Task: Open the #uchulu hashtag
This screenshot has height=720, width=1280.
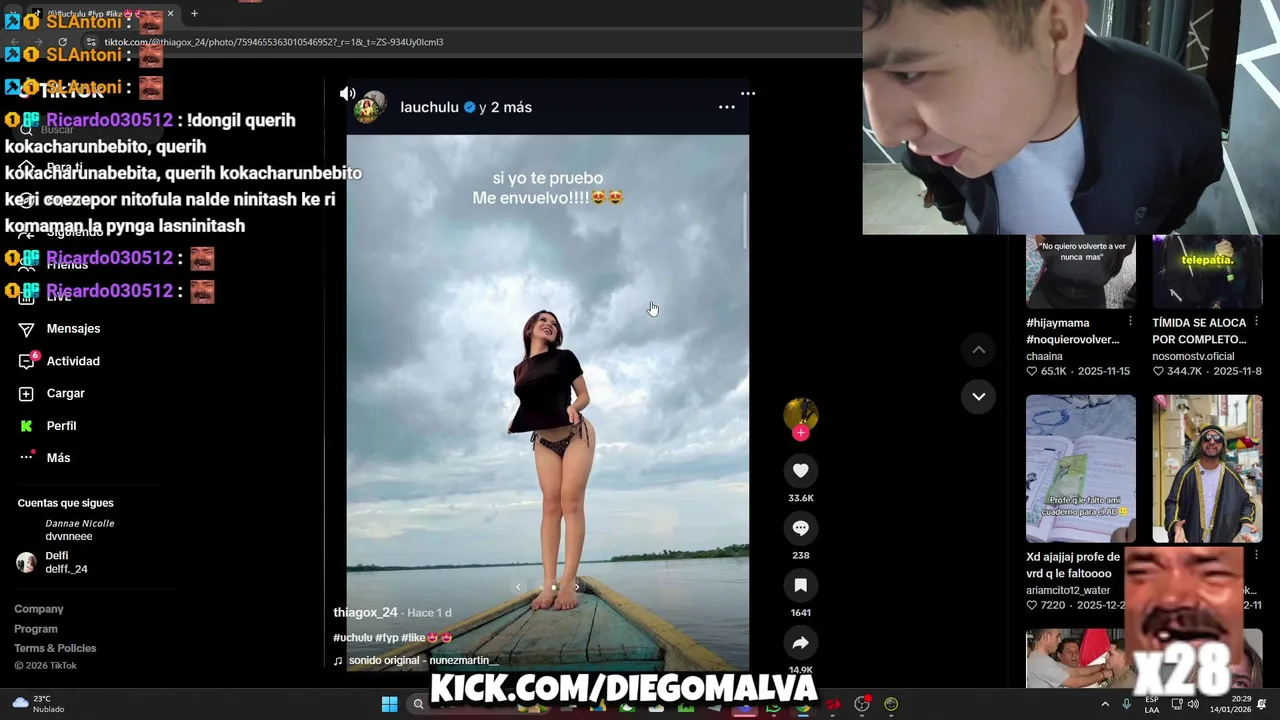Action: [x=352, y=637]
